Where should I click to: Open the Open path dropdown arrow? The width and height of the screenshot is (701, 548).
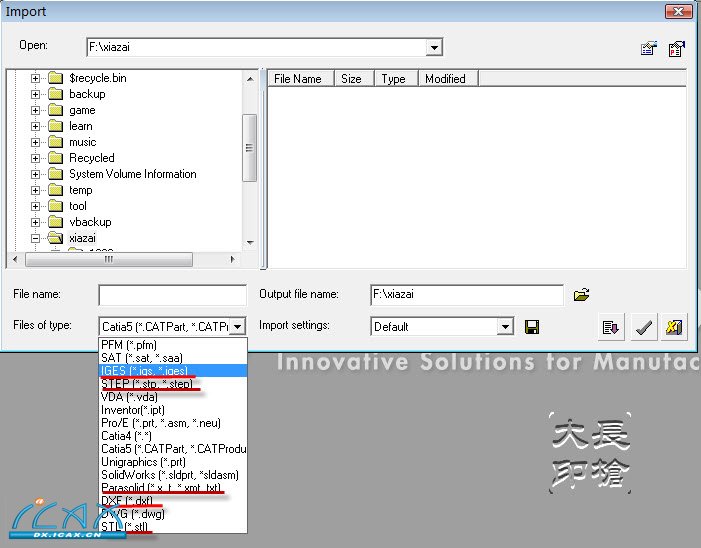click(434, 47)
